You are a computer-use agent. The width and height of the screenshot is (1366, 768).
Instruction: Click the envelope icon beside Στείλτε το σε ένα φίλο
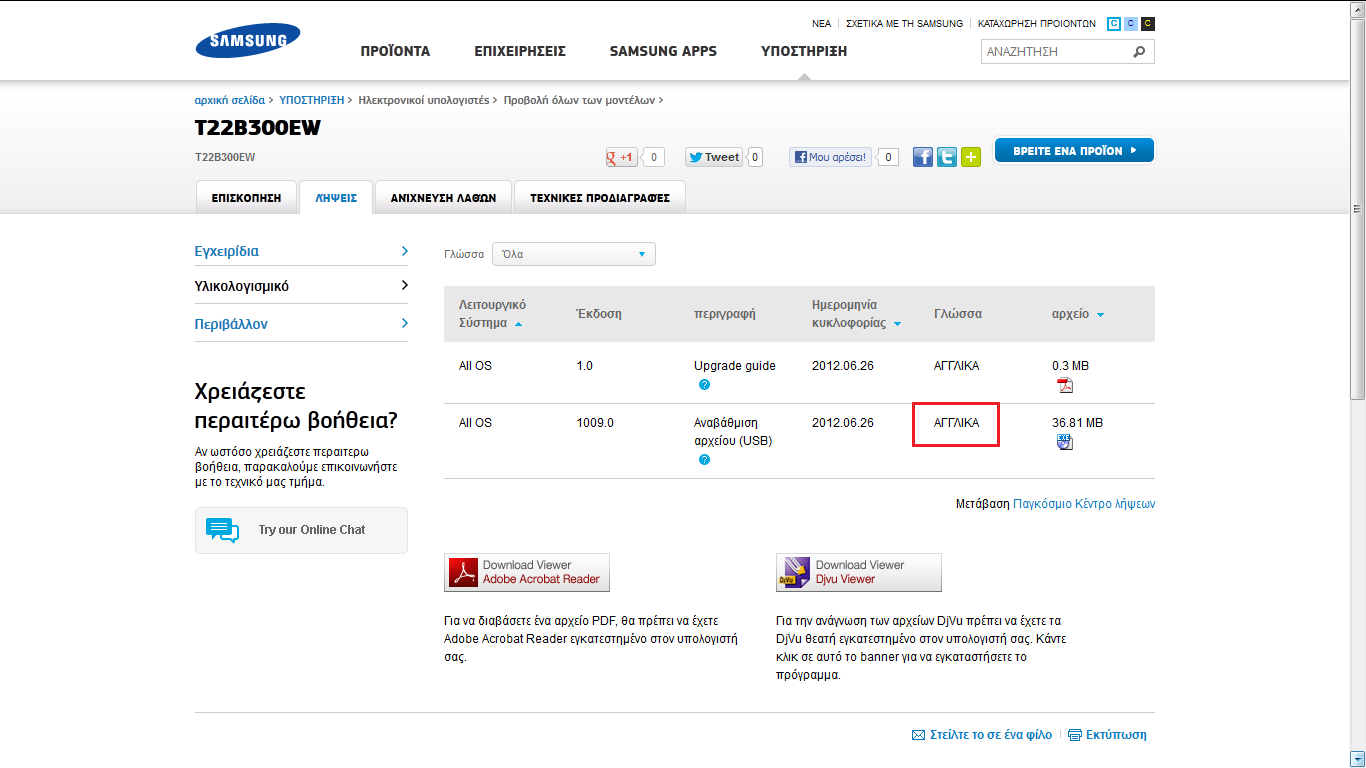[x=918, y=735]
